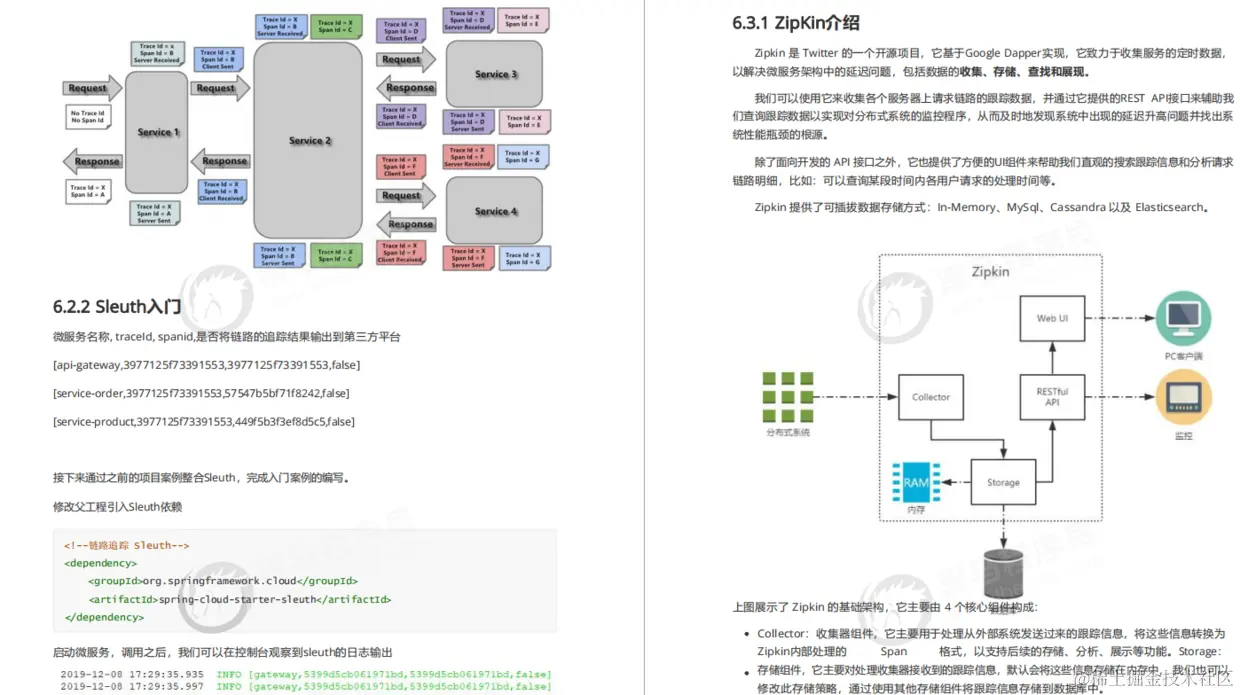
Task: Click the 'No Trace Id No Span Id' note
Action: click(x=88, y=118)
